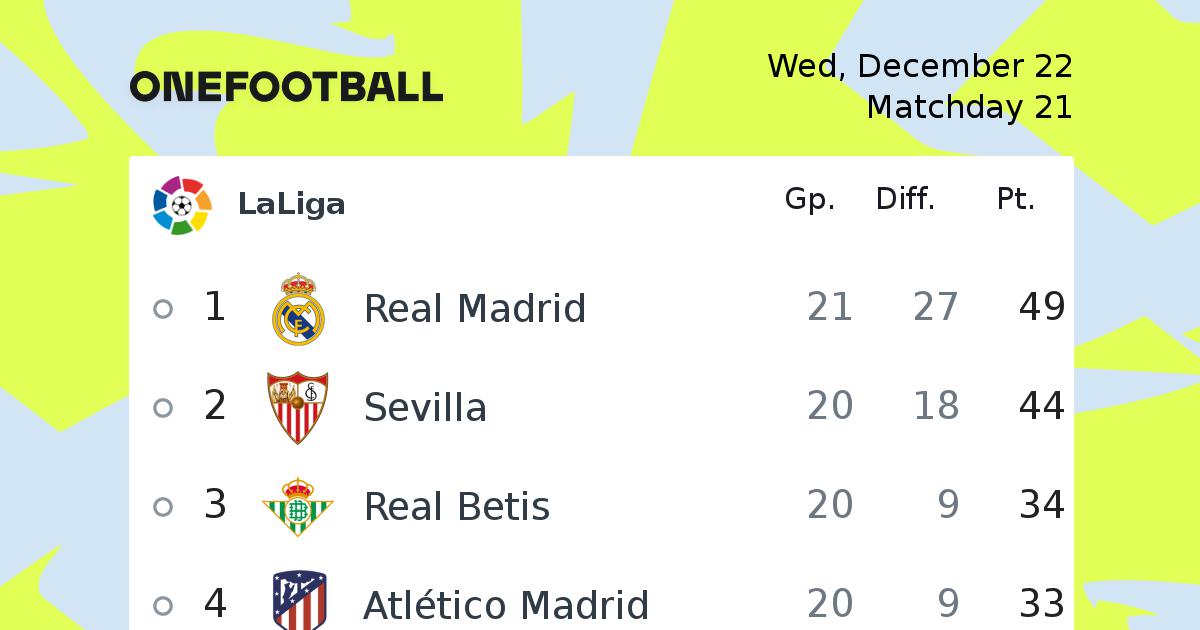Click the position indicator circle beside Real Betis

point(163,507)
